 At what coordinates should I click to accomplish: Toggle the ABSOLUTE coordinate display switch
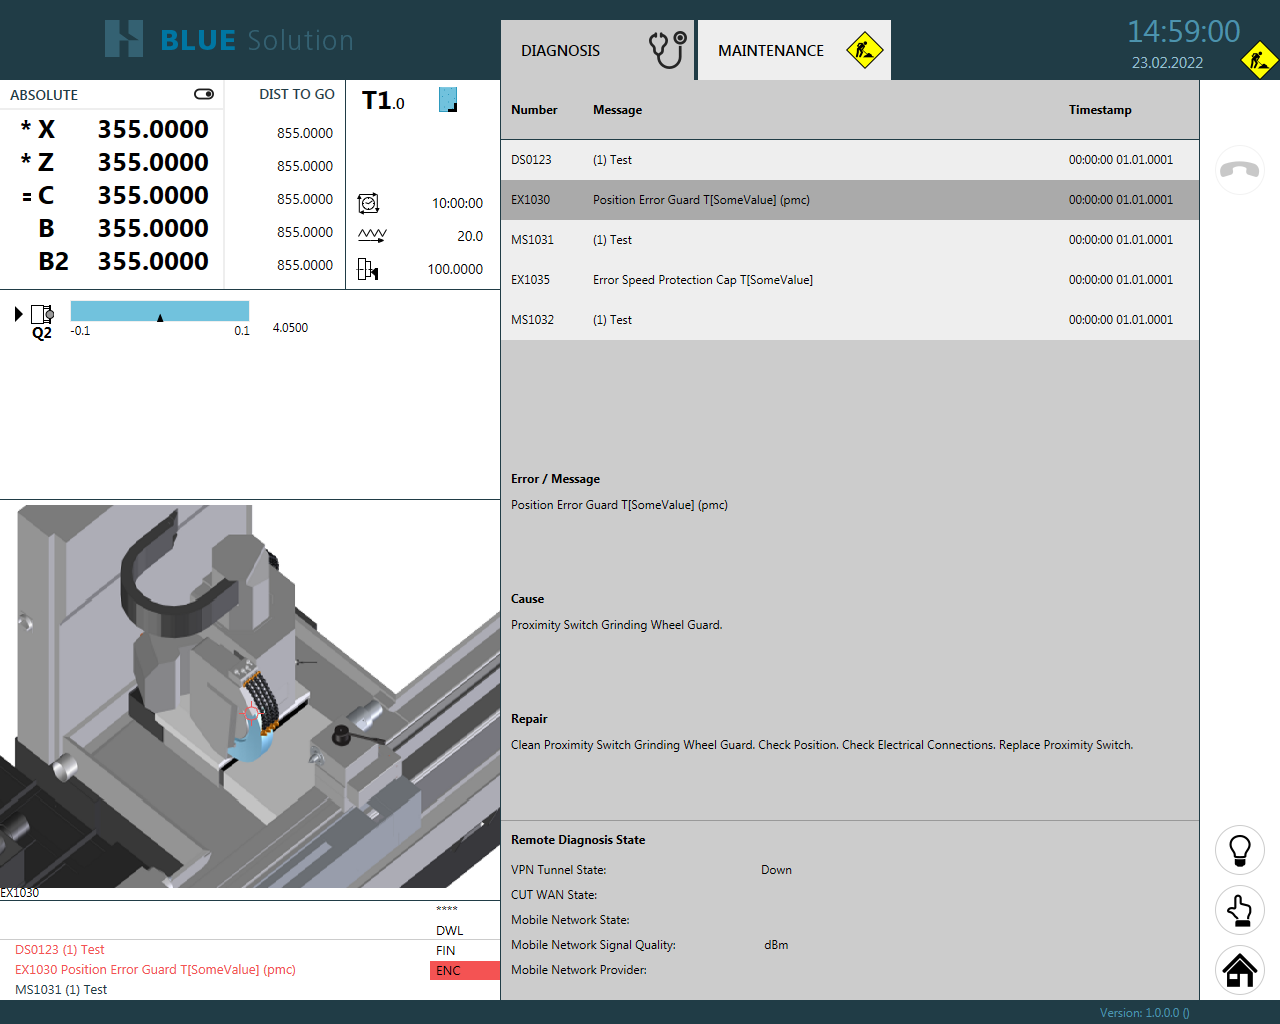pyautogui.click(x=204, y=94)
